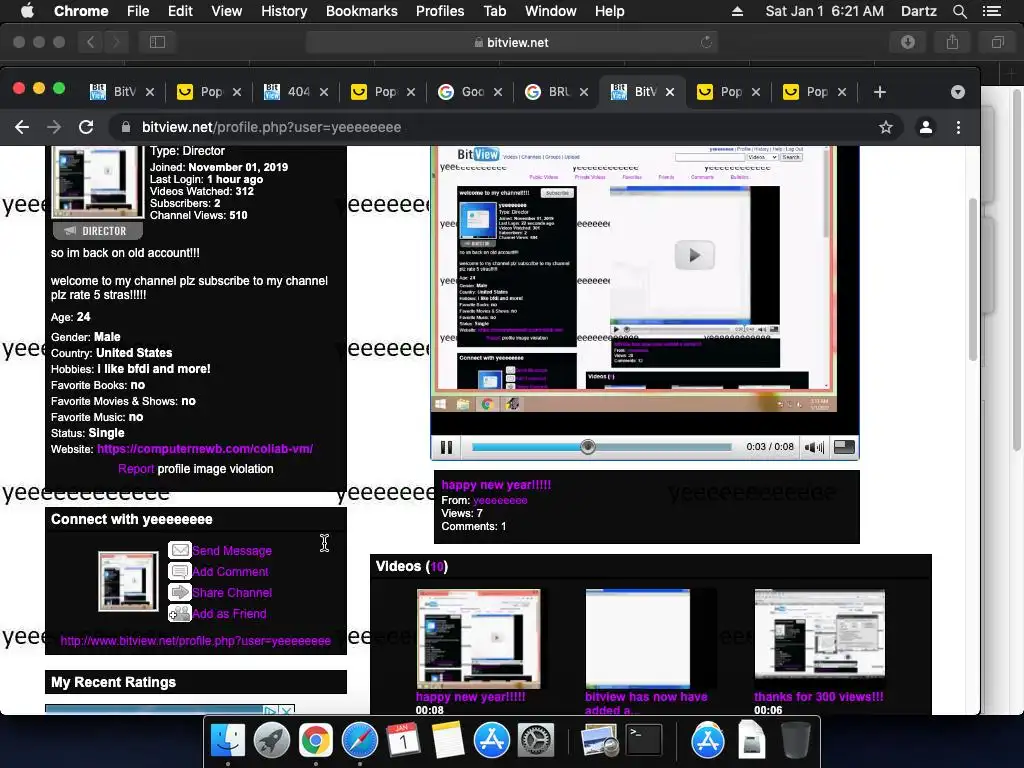Open the Send Message link
Screen dimensions: 1024x768
point(232,551)
